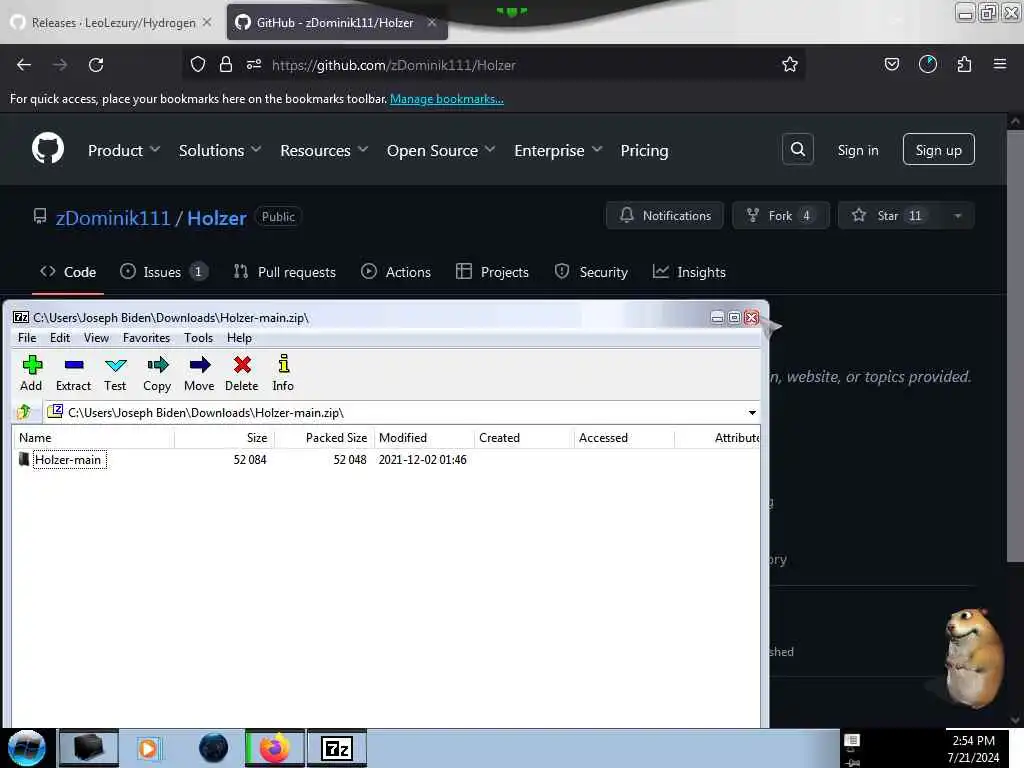1024x768 pixels.
Task: Click the GitHub search magnifier icon
Action: point(797,150)
